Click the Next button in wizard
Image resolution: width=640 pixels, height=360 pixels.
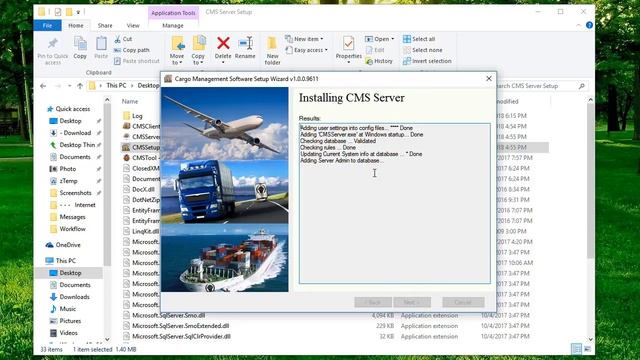(x=412, y=302)
